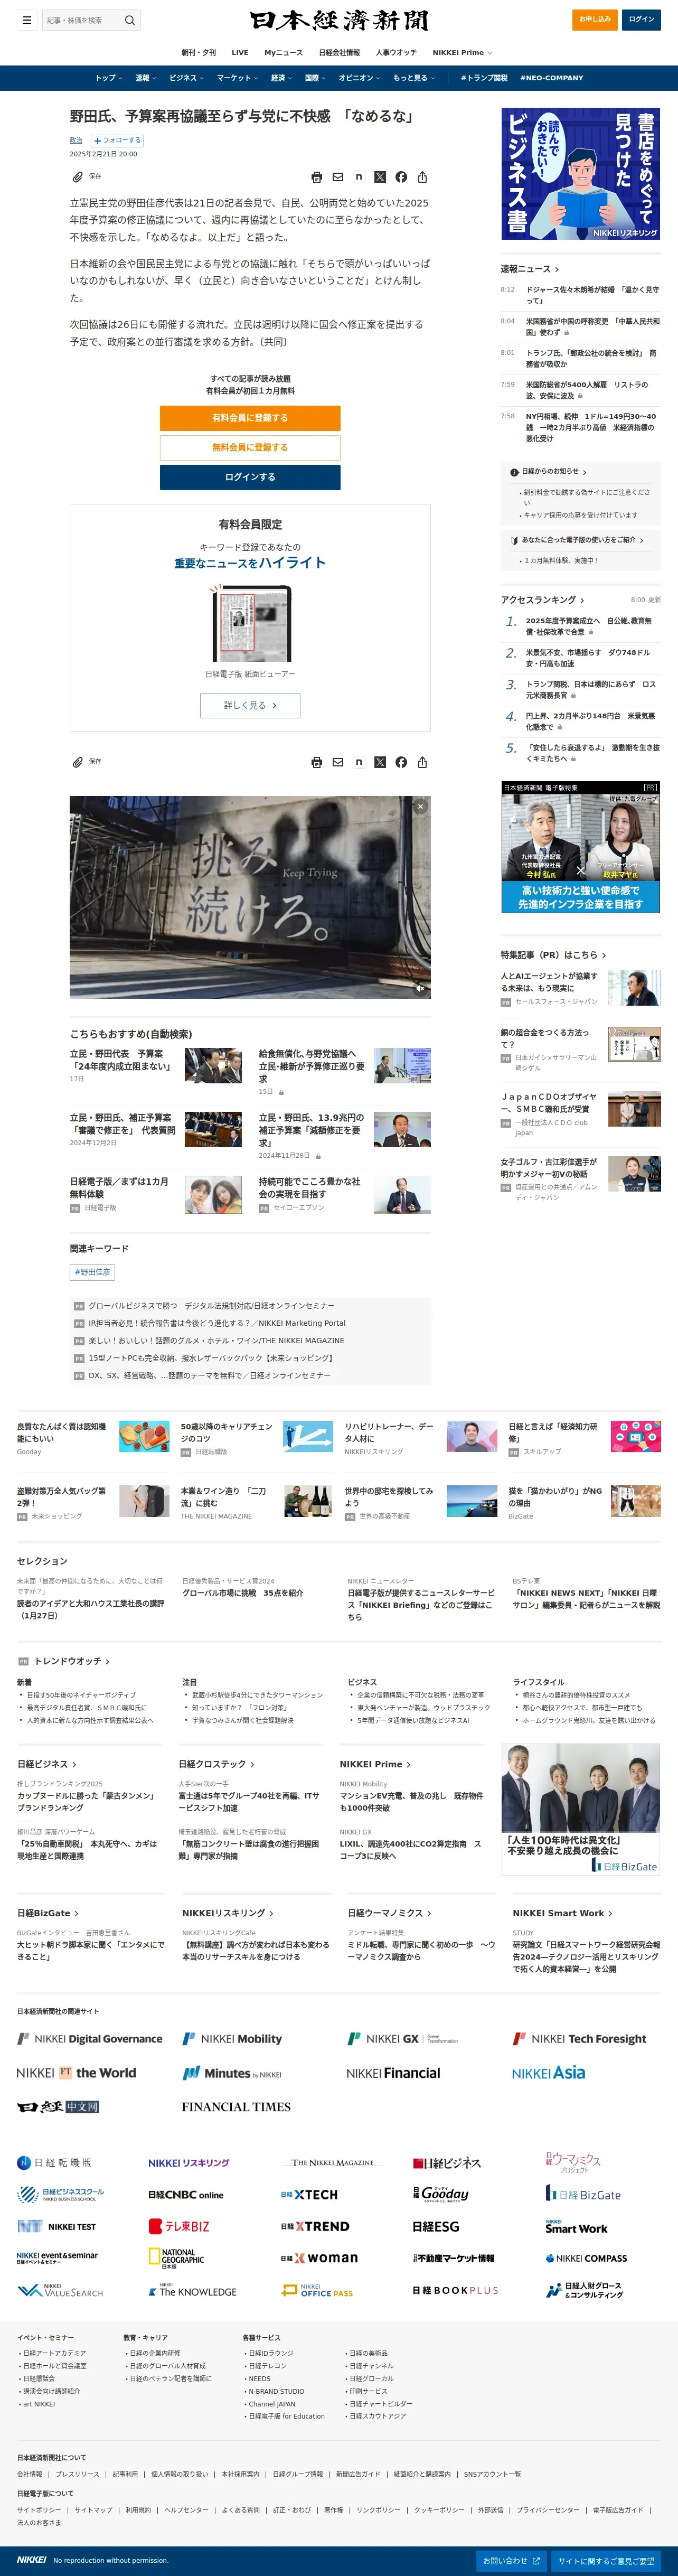Click the share arrow icon under the headline
Image resolution: width=678 pixels, height=2576 pixels.
tap(422, 177)
